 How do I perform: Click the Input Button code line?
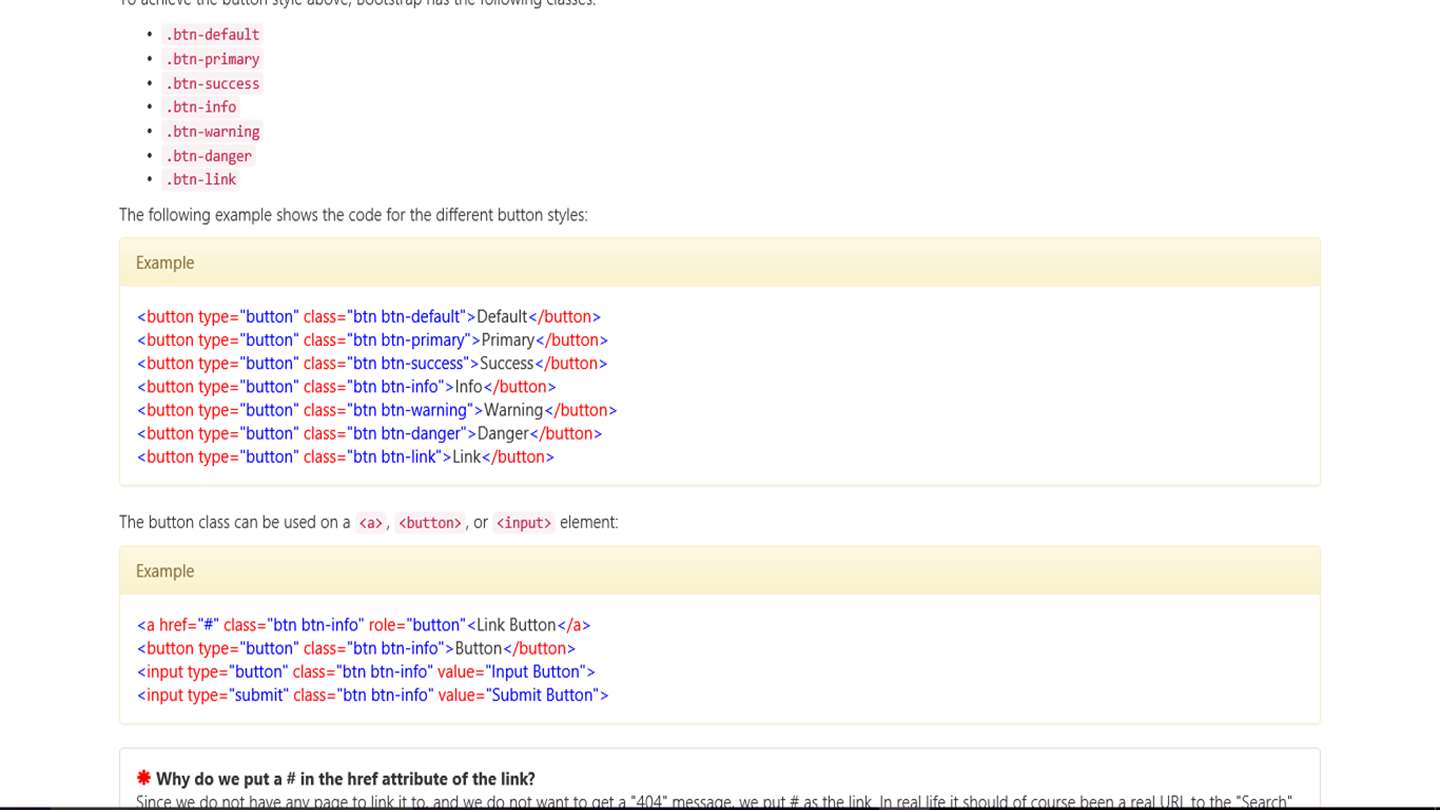pyautogui.click(x=366, y=672)
